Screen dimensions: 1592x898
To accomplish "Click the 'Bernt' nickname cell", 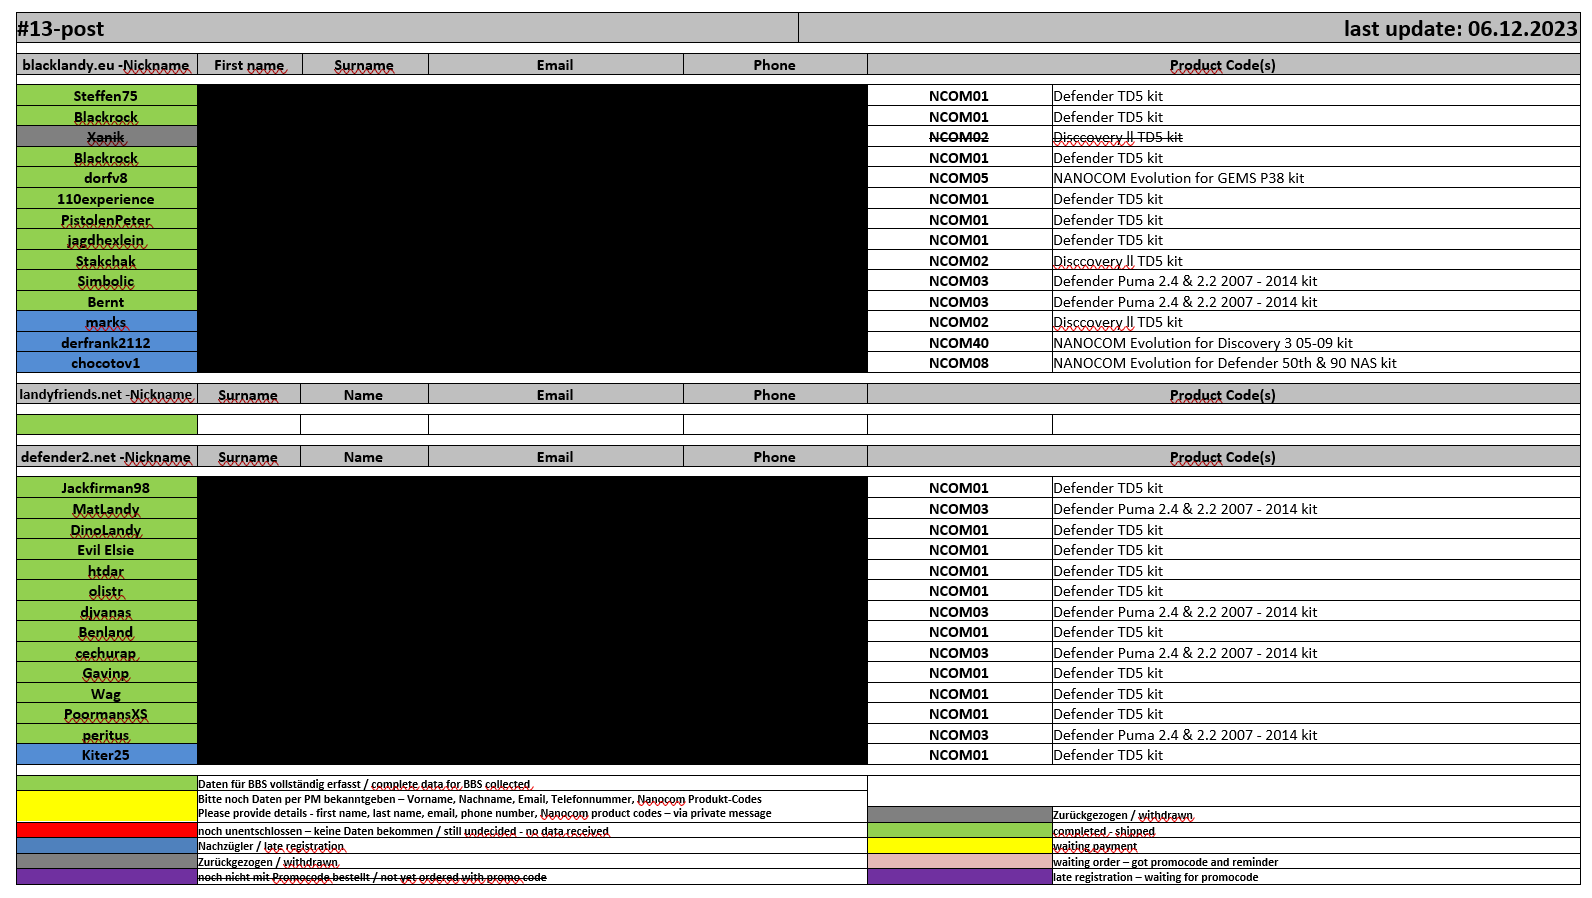I will click(107, 302).
